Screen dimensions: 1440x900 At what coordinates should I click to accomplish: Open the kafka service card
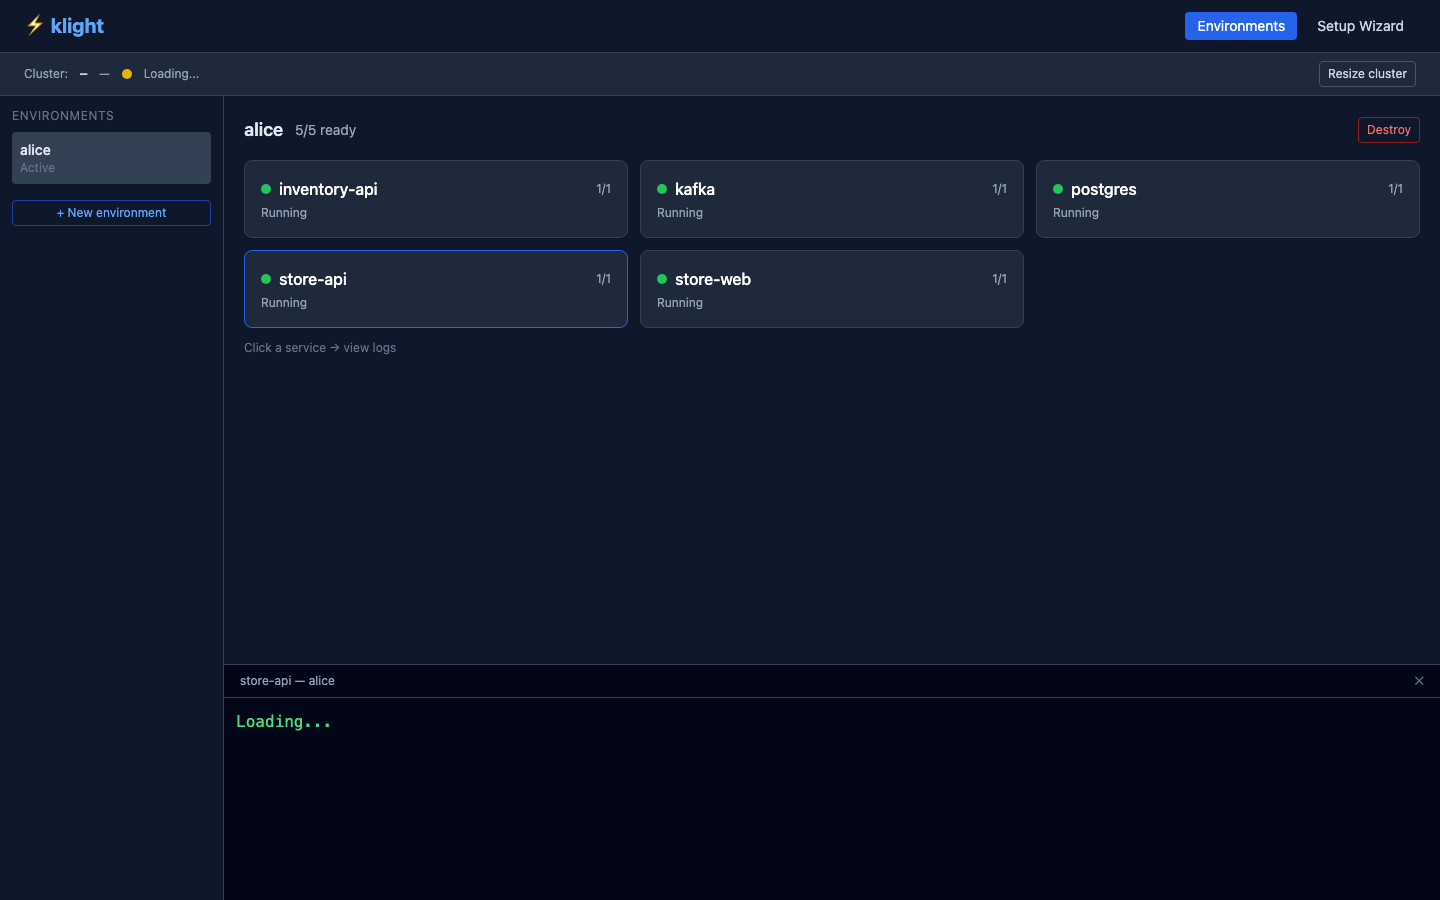(832, 199)
